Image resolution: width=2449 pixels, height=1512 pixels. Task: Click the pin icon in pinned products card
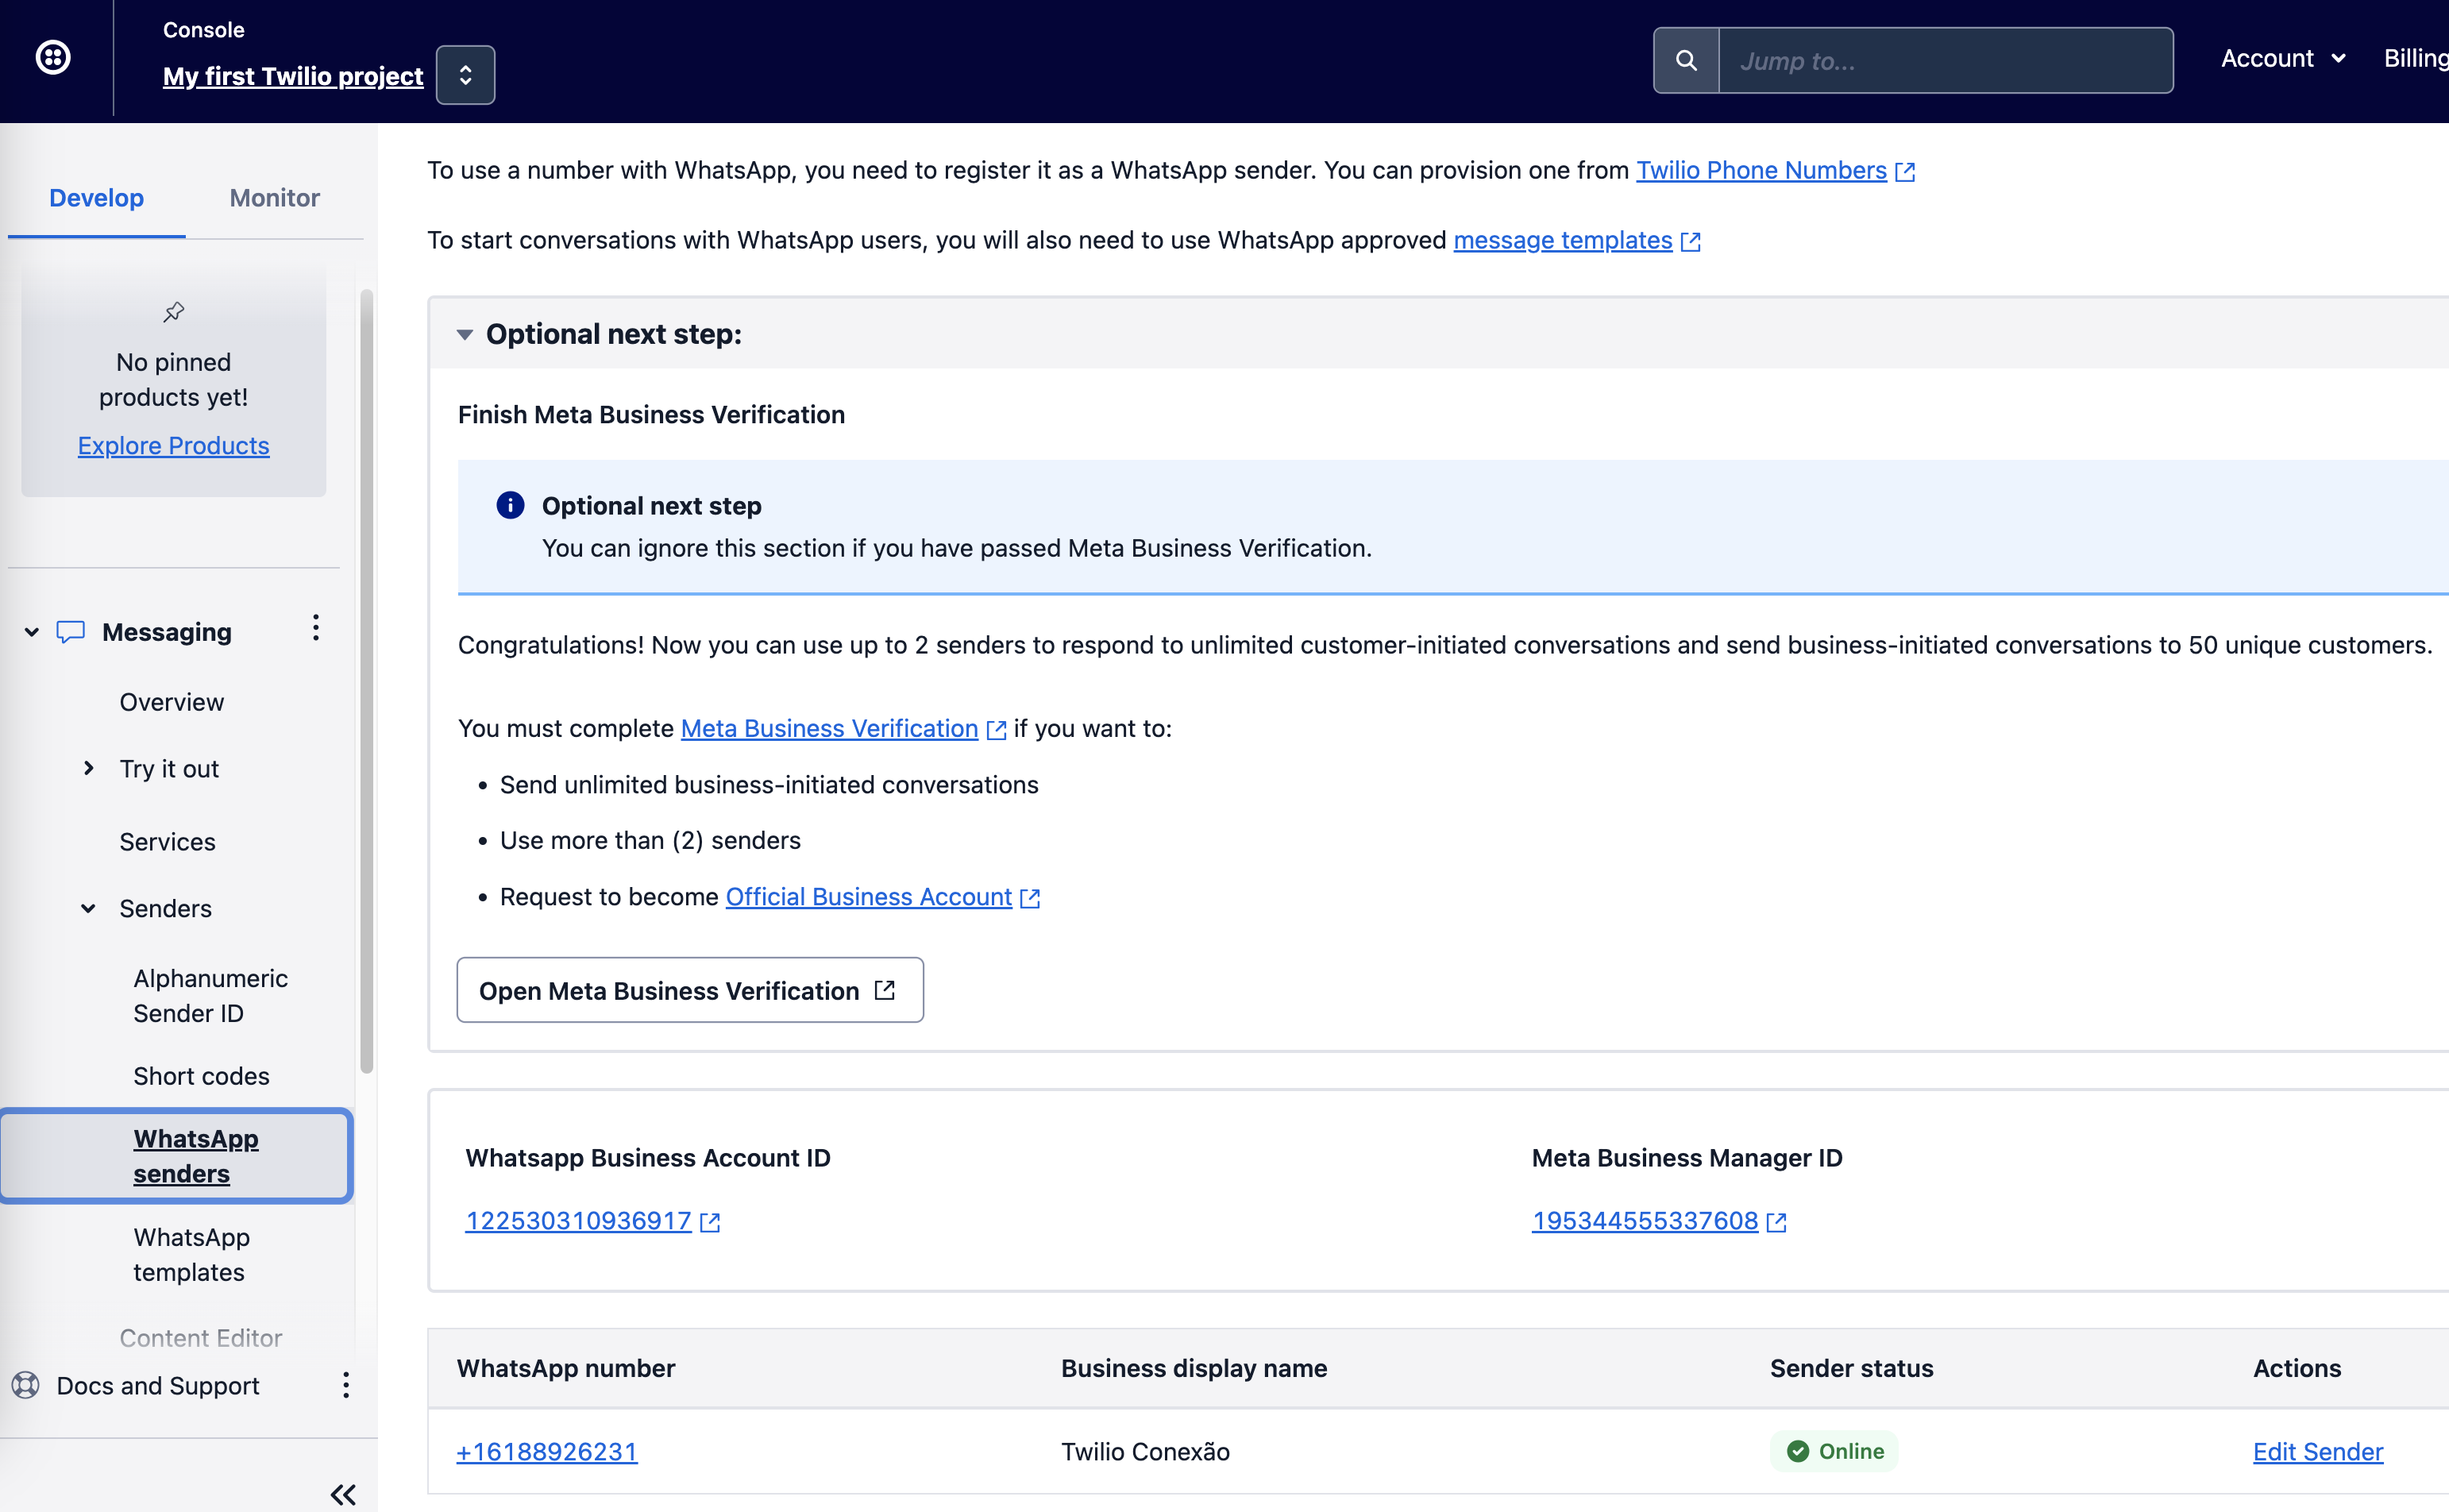pyautogui.click(x=174, y=312)
